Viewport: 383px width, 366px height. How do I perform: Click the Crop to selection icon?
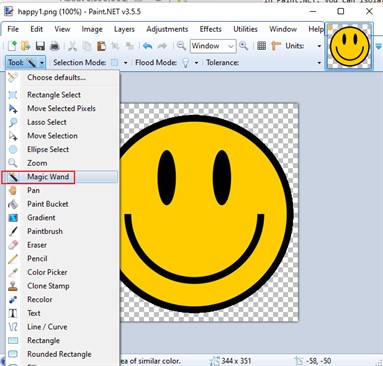(x=115, y=46)
